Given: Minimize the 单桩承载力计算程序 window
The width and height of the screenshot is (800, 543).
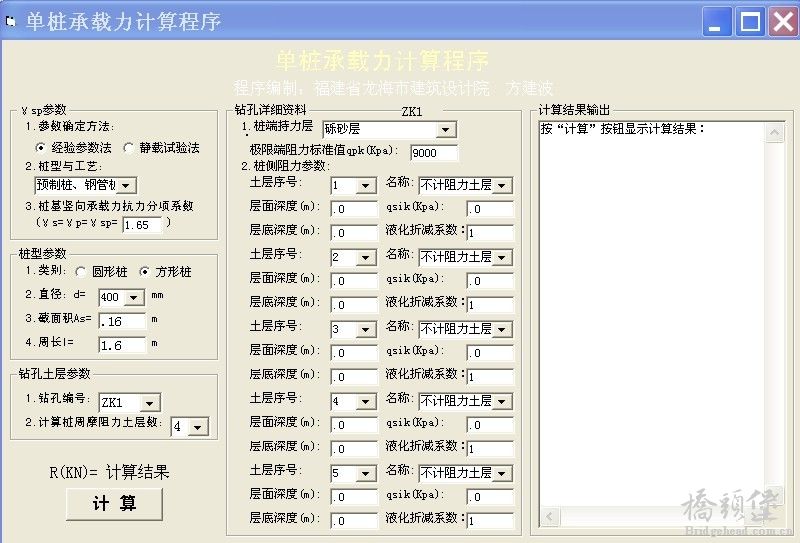Looking at the screenshot, I should tap(716, 22).
